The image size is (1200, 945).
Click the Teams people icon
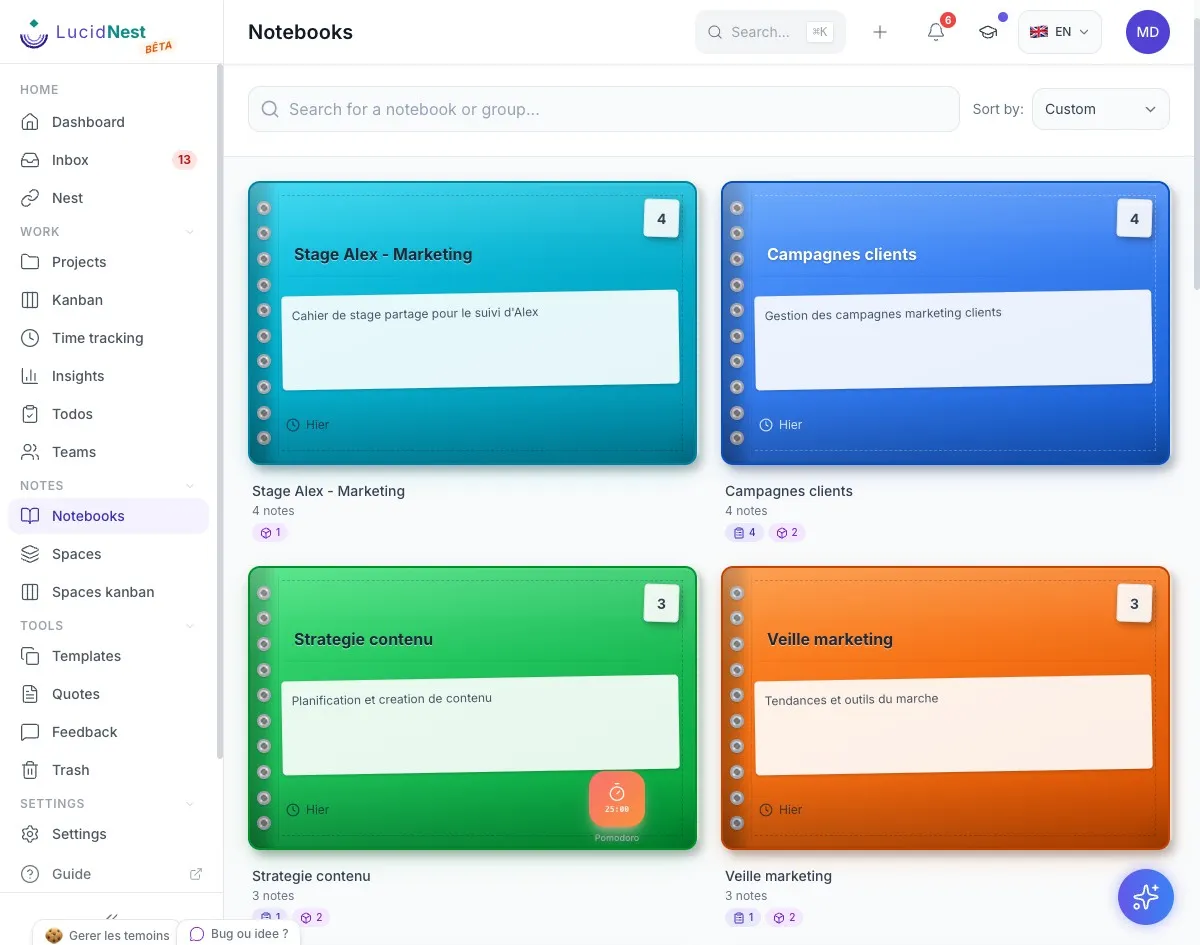[31, 452]
